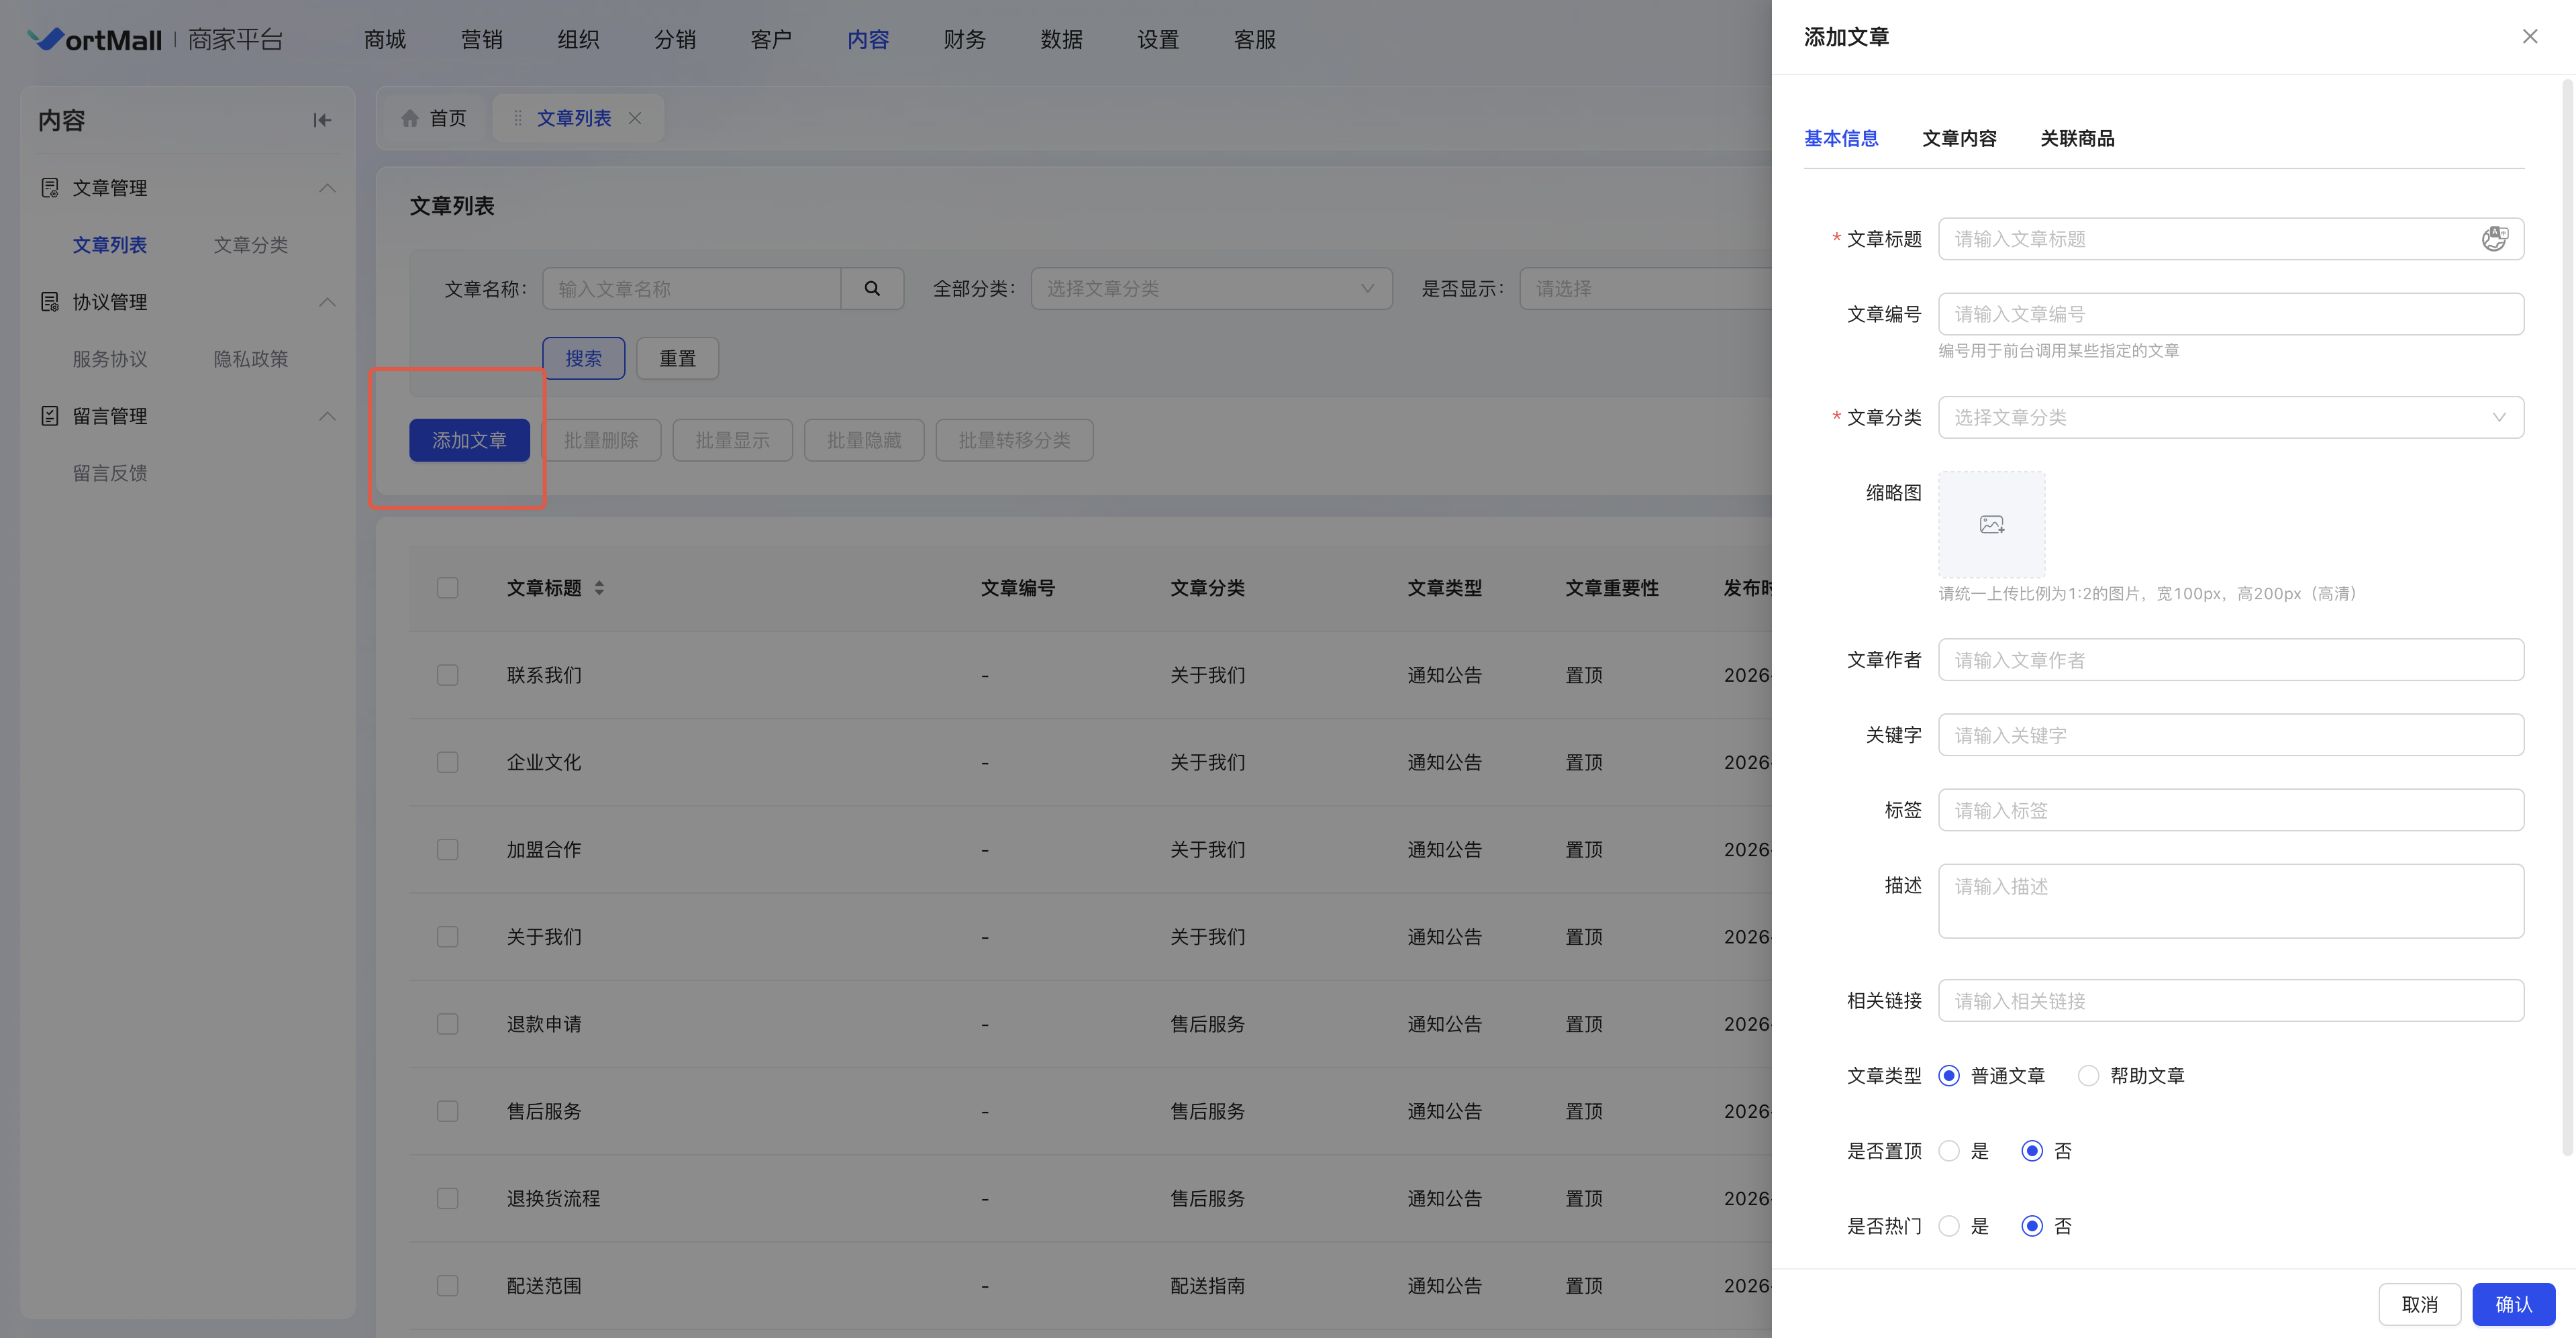Check the box for 联系我们 row

447,675
